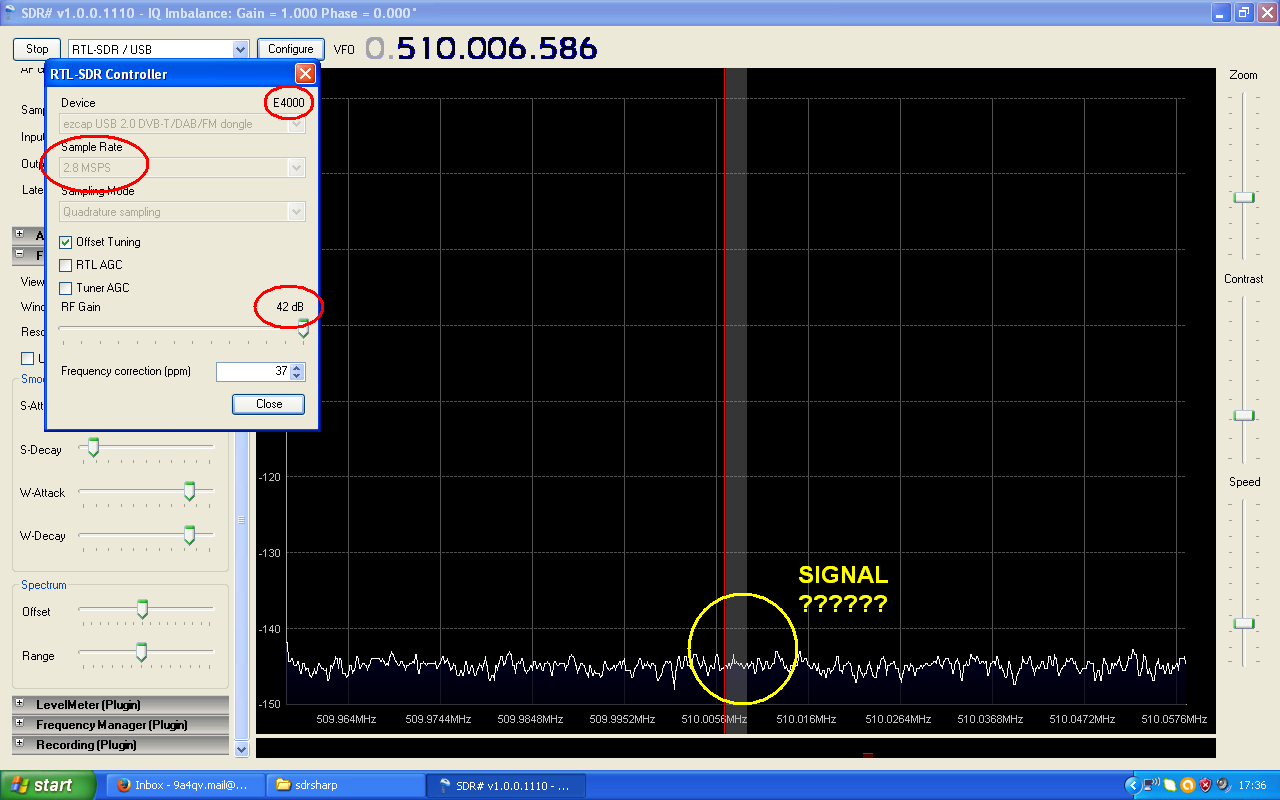Click the SDR# title bar icon
1280x800 pixels.
tap(8, 12)
